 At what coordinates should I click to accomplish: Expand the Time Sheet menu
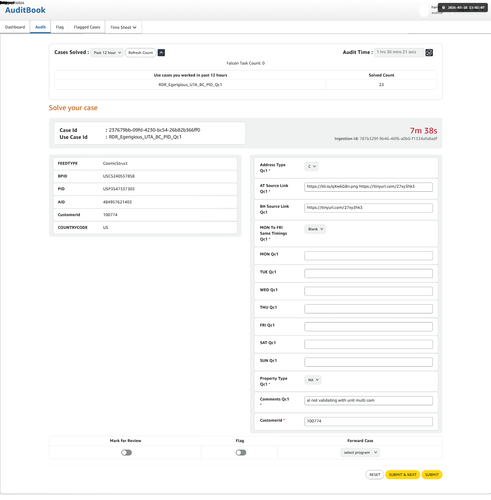[x=123, y=27]
